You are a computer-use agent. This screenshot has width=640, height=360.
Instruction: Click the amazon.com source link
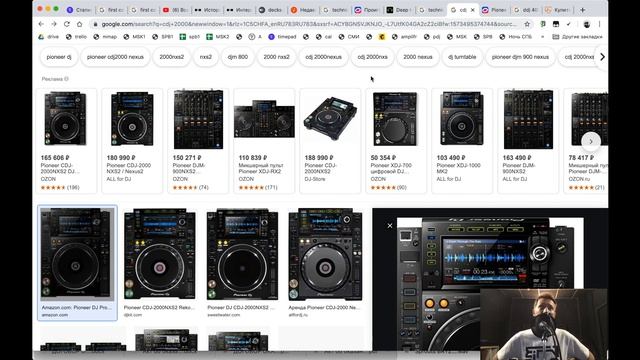[55, 315]
